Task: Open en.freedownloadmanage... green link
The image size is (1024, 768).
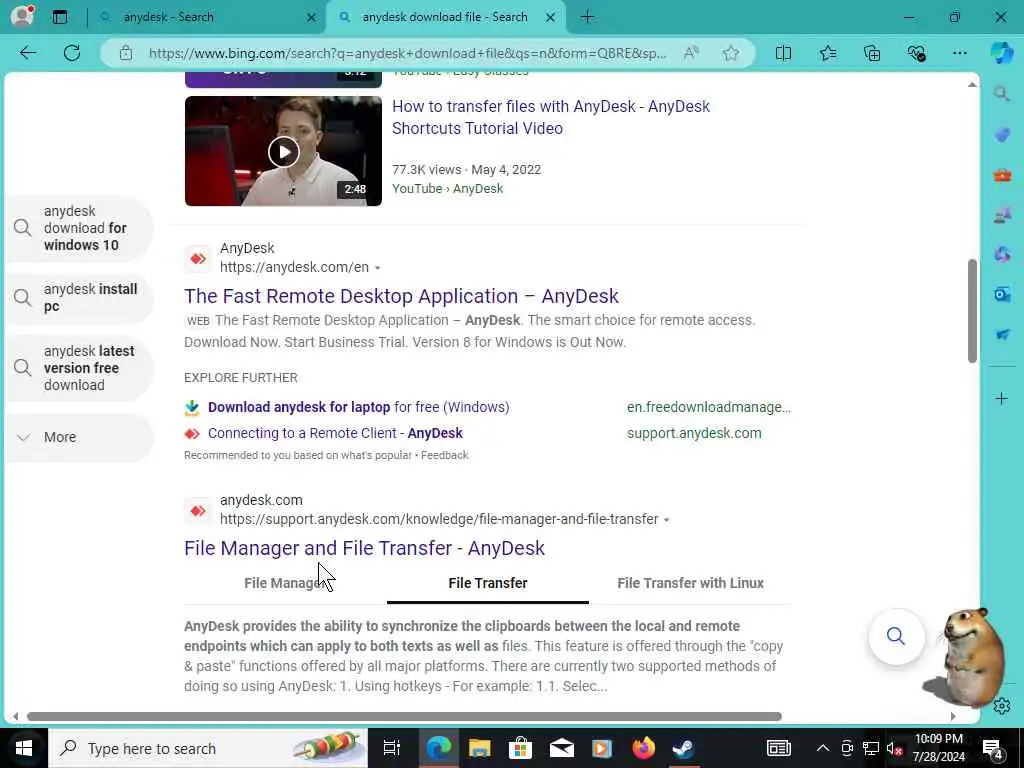Action: point(709,408)
